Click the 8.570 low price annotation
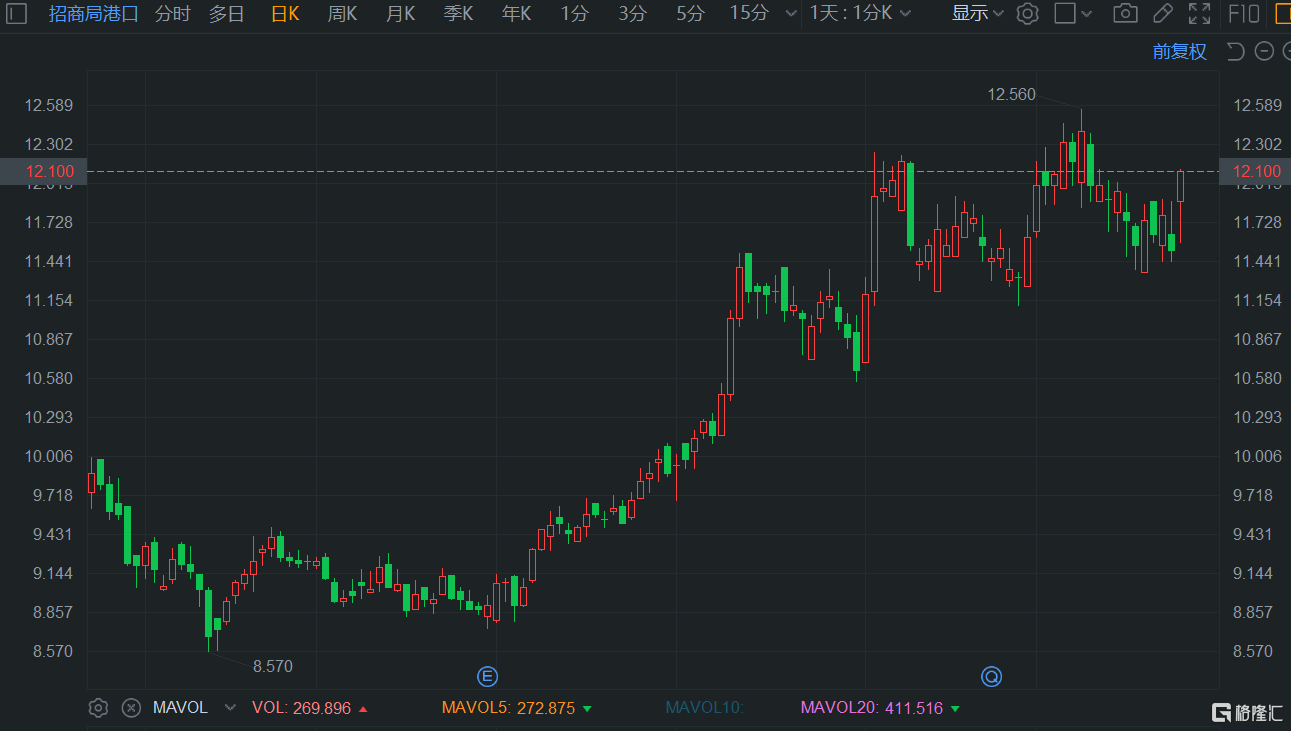The image size is (1291, 731). (272, 666)
